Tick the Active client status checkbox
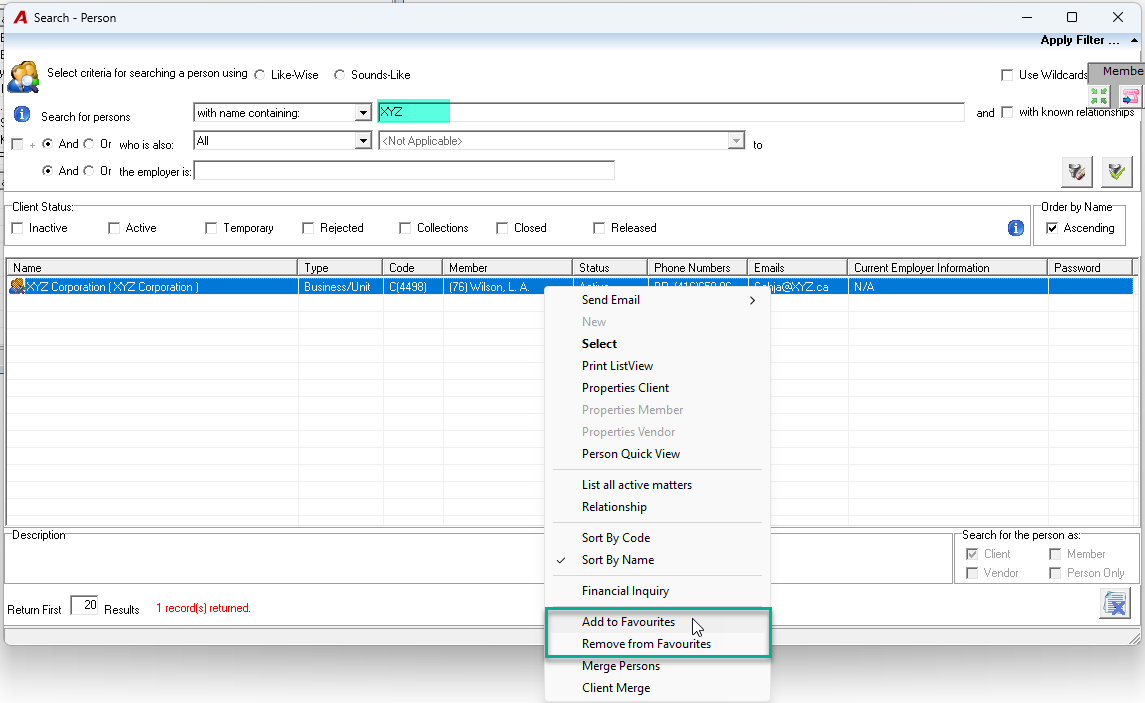This screenshot has height=703, width=1145. tap(114, 228)
